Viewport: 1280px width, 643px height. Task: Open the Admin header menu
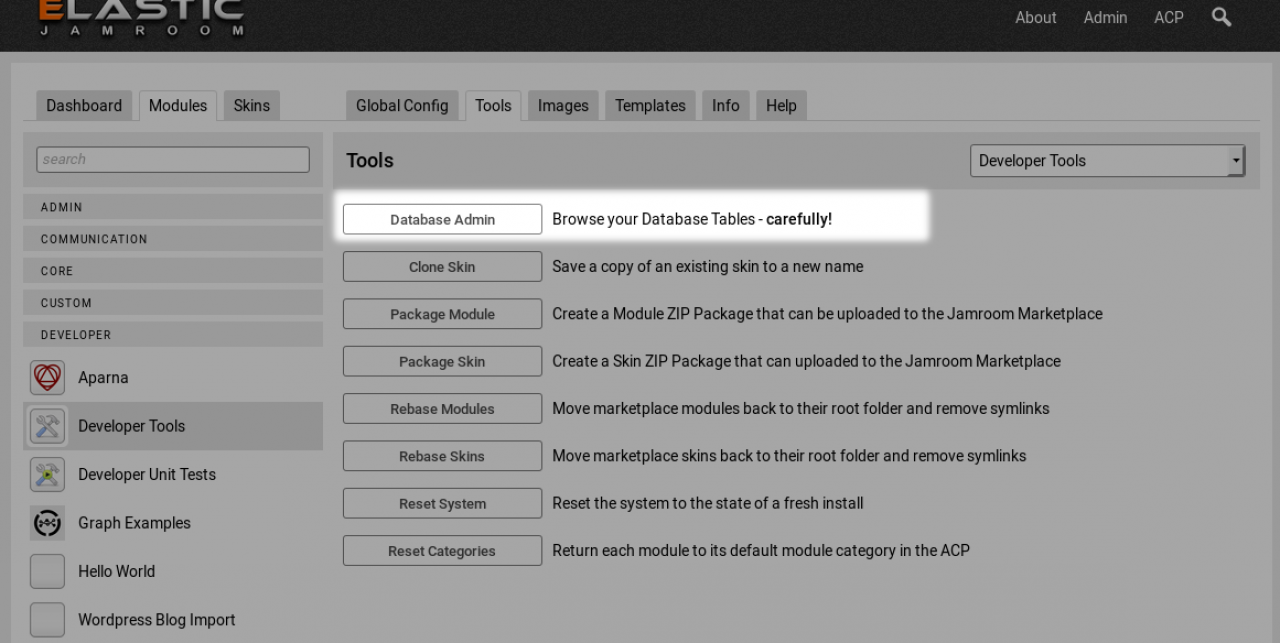[1105, 18]
